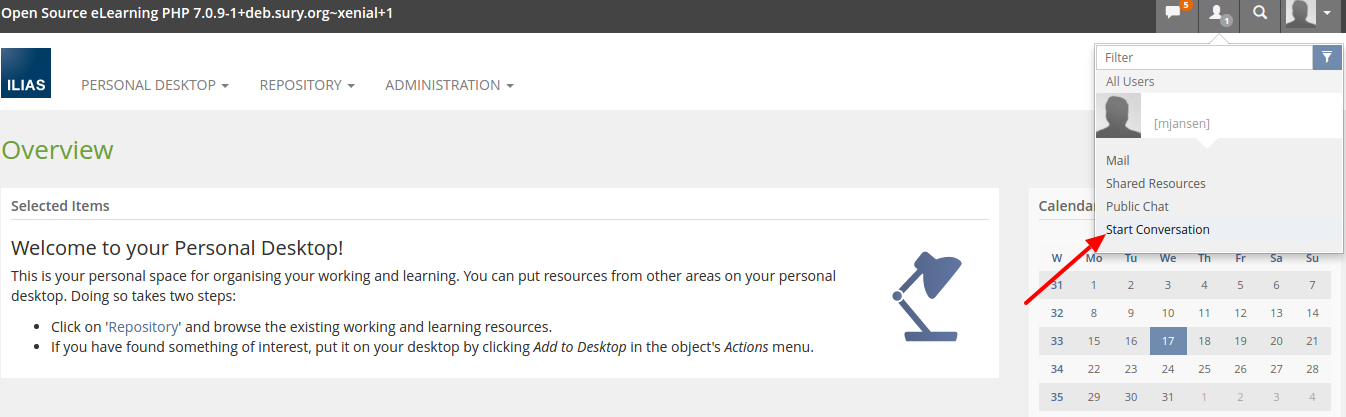Screen dimensions: 1346x417
Task: Follow the 'Repository' link in welcome text
Action: tap(144, 327)
